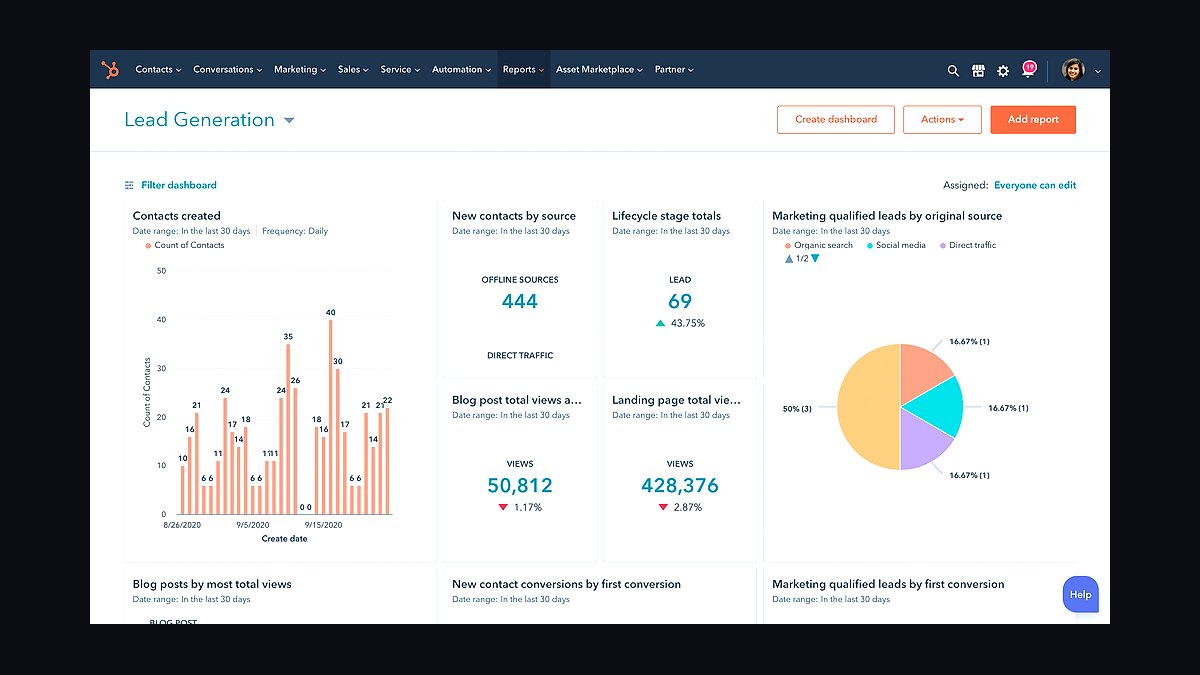Open the Marketing menu
The height and width of the screenshot is (675, 1200).
300,70
